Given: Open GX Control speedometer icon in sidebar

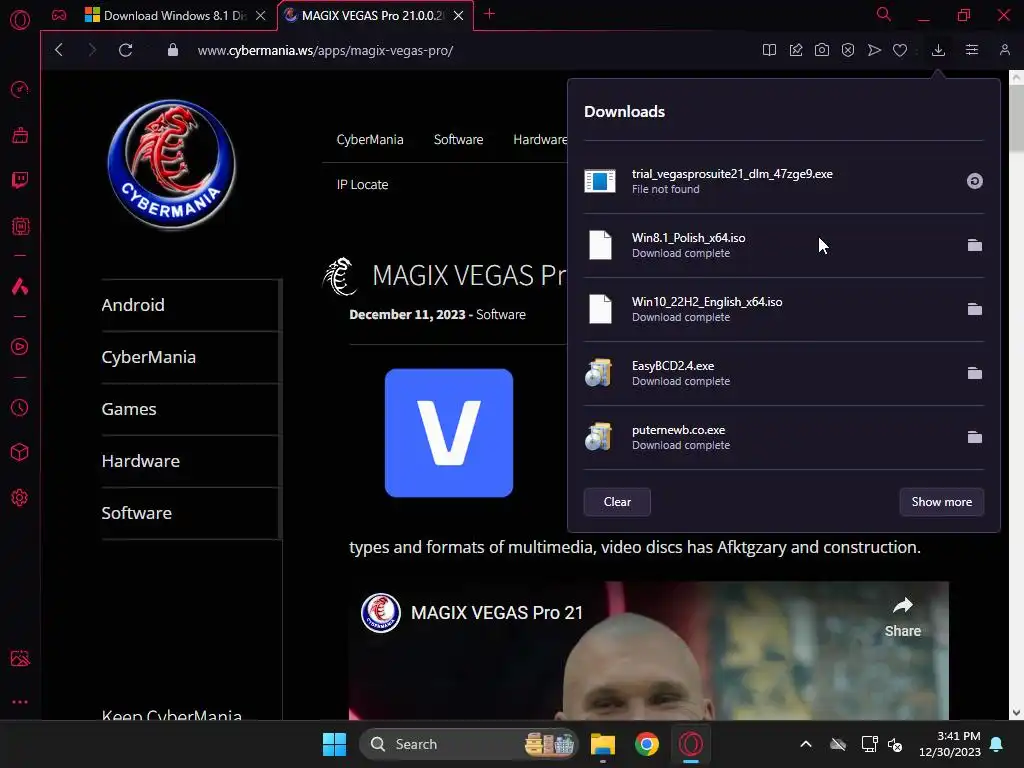Looking at the screenshot, I should tap(20, 89).
